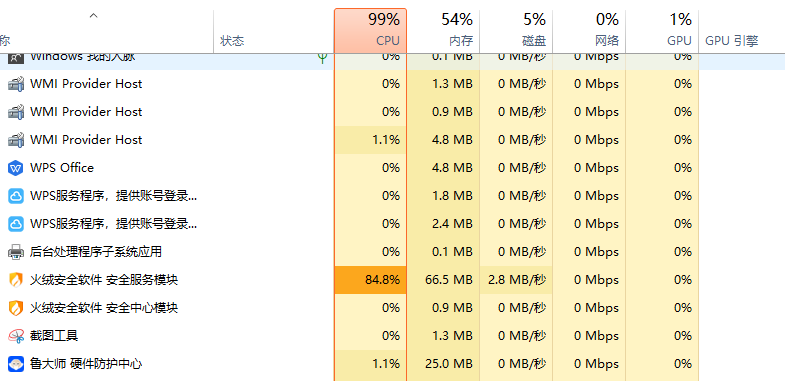This screenshot has height=381, width=785.
Task: Click the 后台处理程序子系统应用 printer icon
Action: click(16, 251)
